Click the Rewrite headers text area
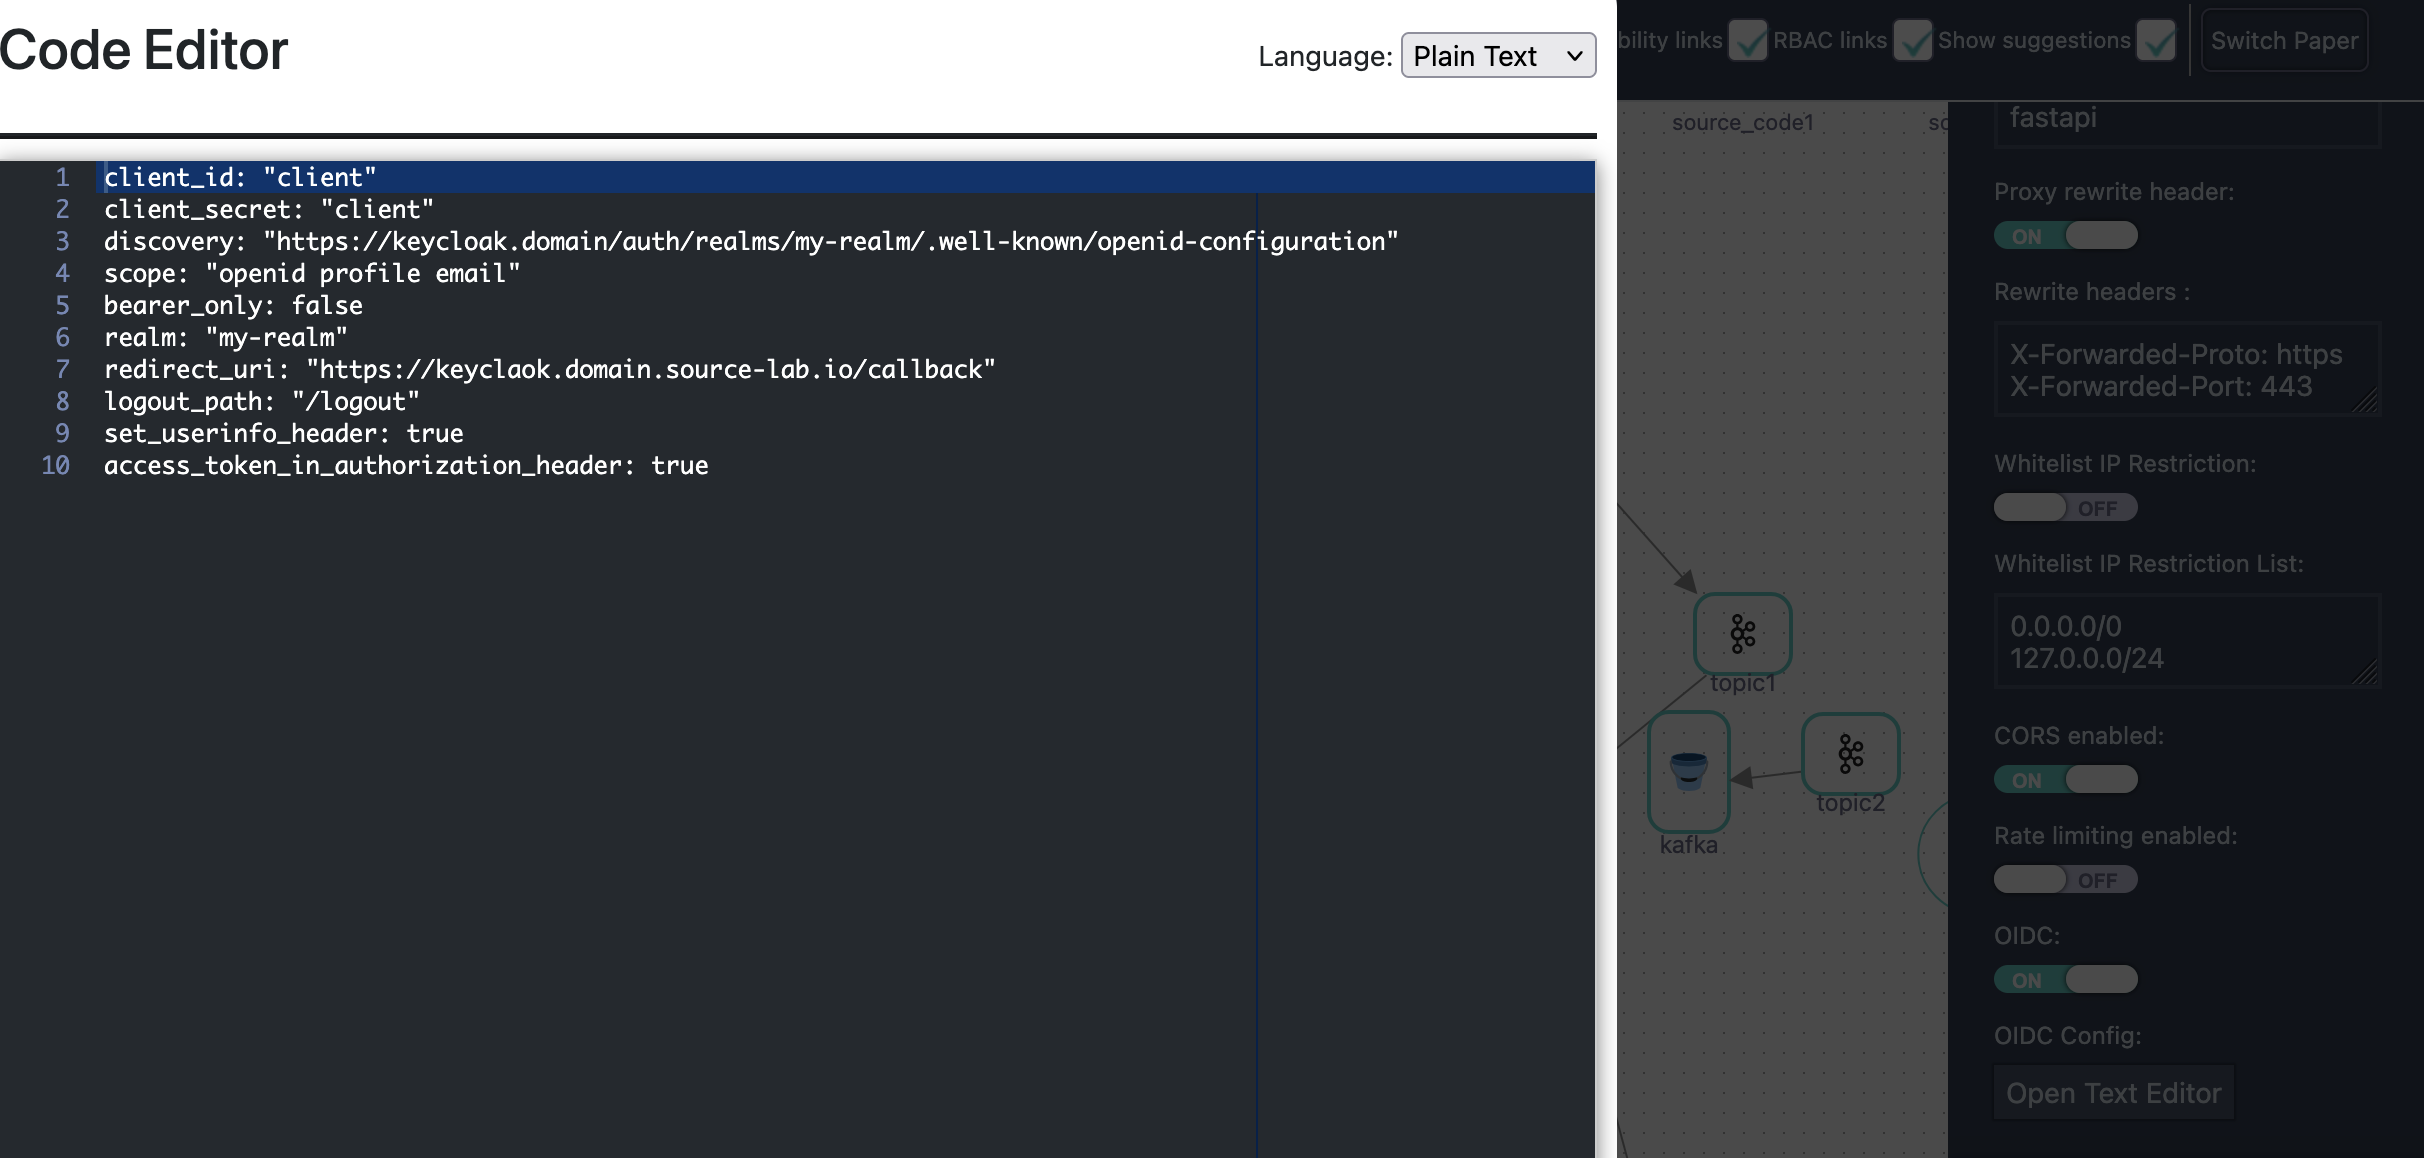2424x1158 pixels. tap(2188, 369)
